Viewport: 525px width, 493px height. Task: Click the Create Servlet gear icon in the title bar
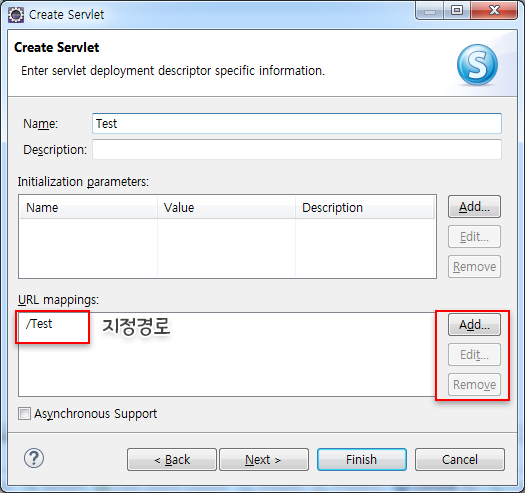coord(16,15)
